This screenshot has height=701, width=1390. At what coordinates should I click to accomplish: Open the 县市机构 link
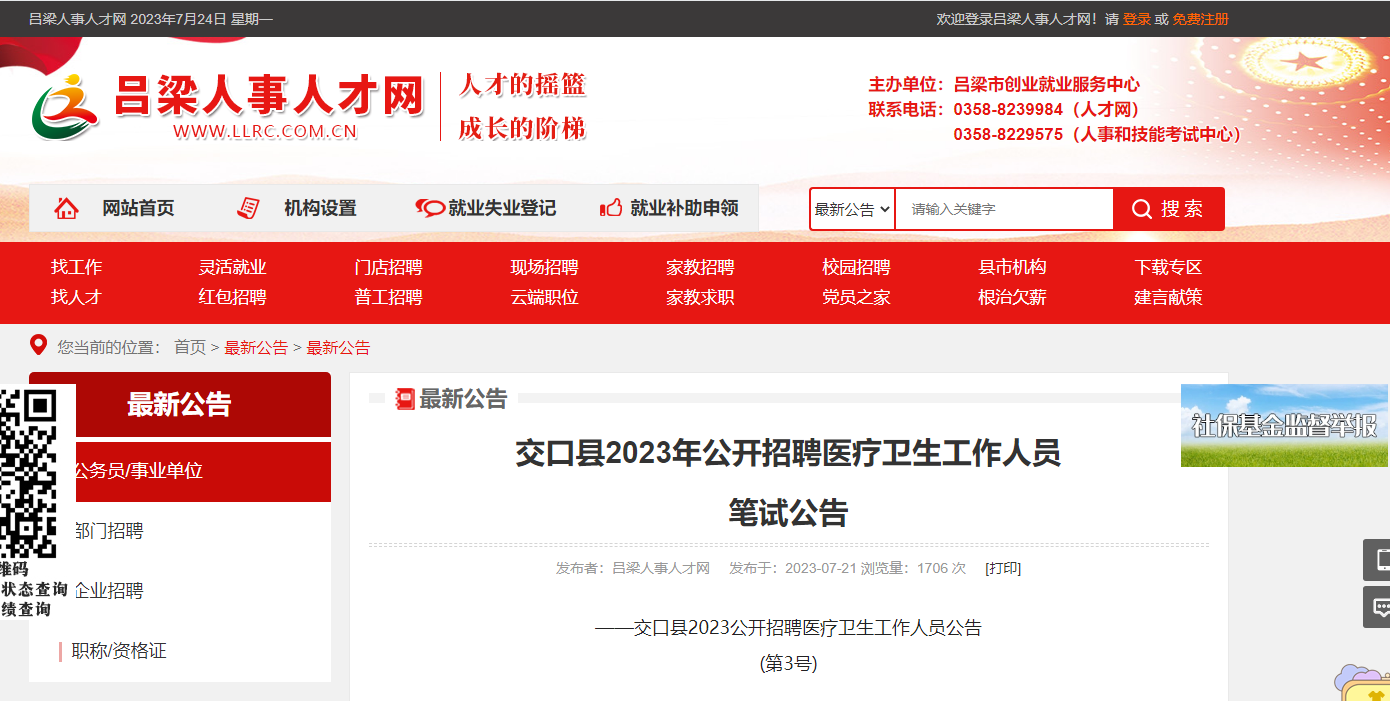pos(1013,267)
